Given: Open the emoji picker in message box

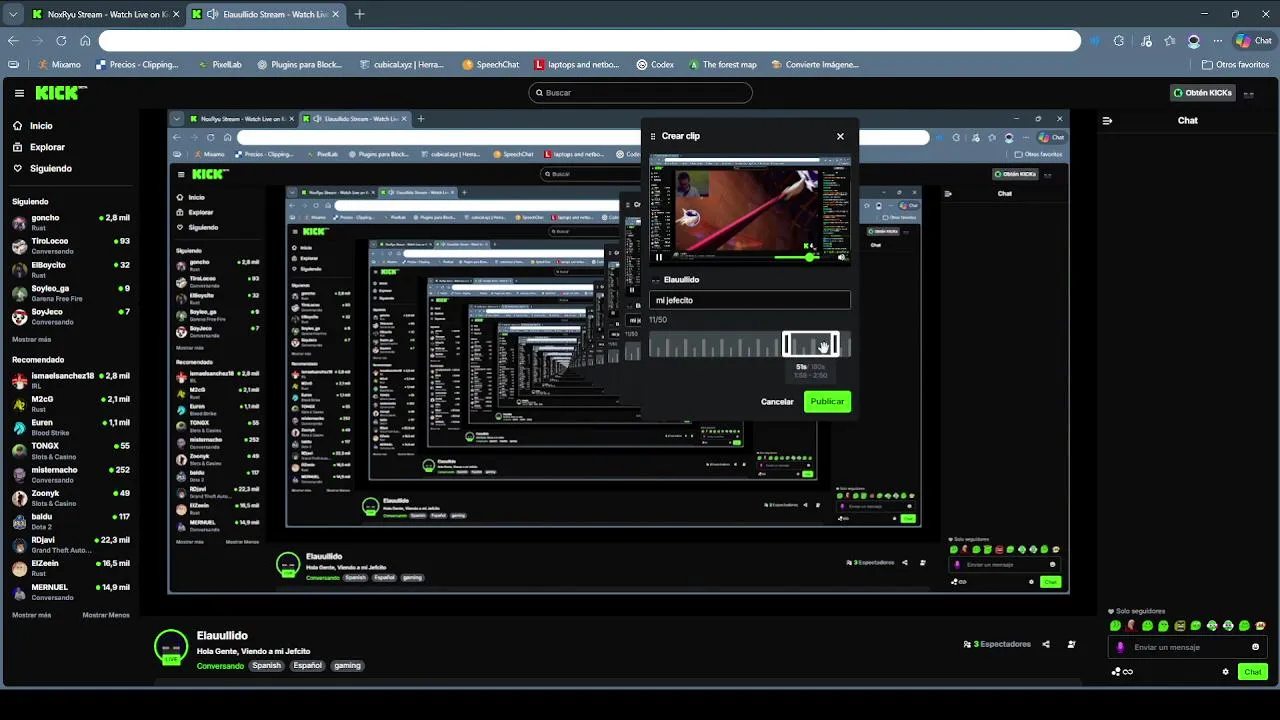Looking at the screenshot, I should [x=1256, y=647].
